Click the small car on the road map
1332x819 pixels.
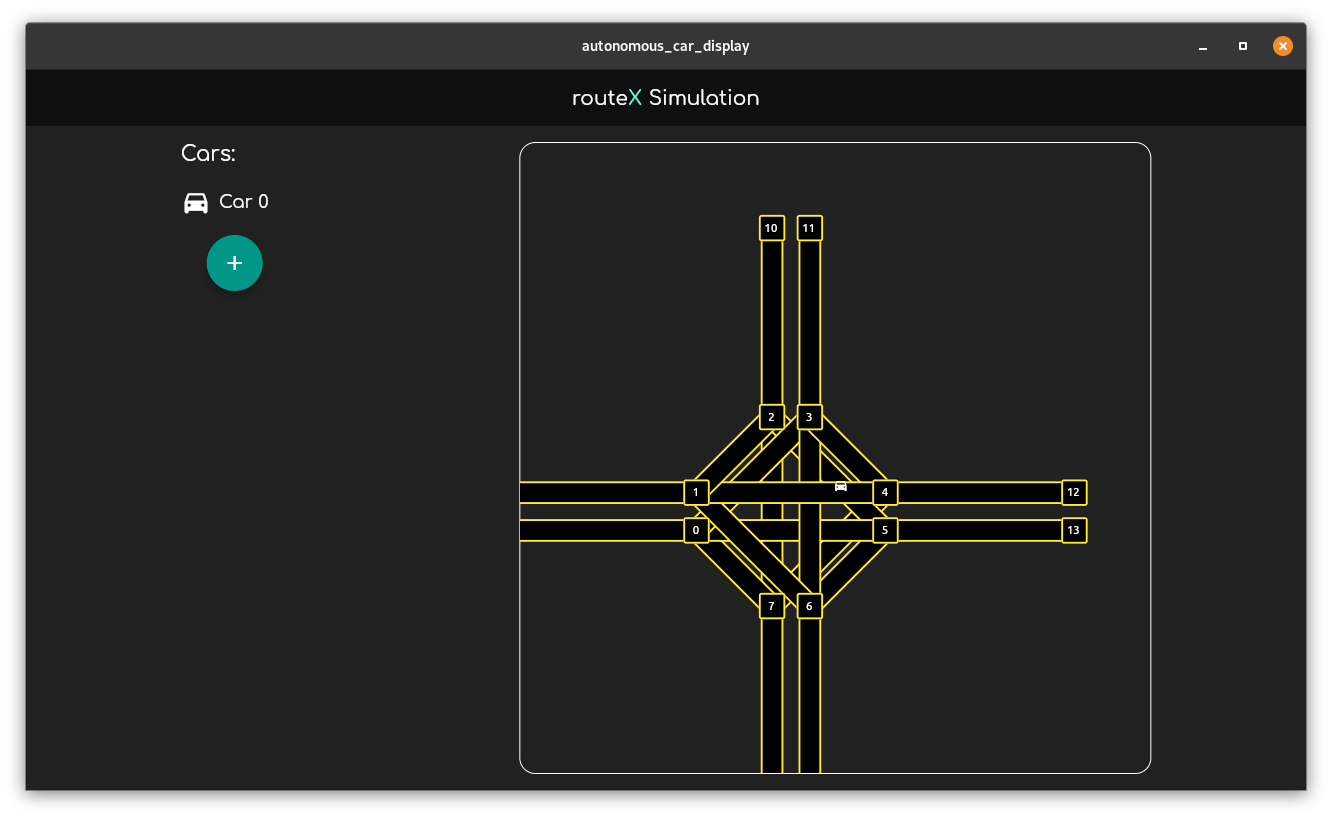point(841,487)
